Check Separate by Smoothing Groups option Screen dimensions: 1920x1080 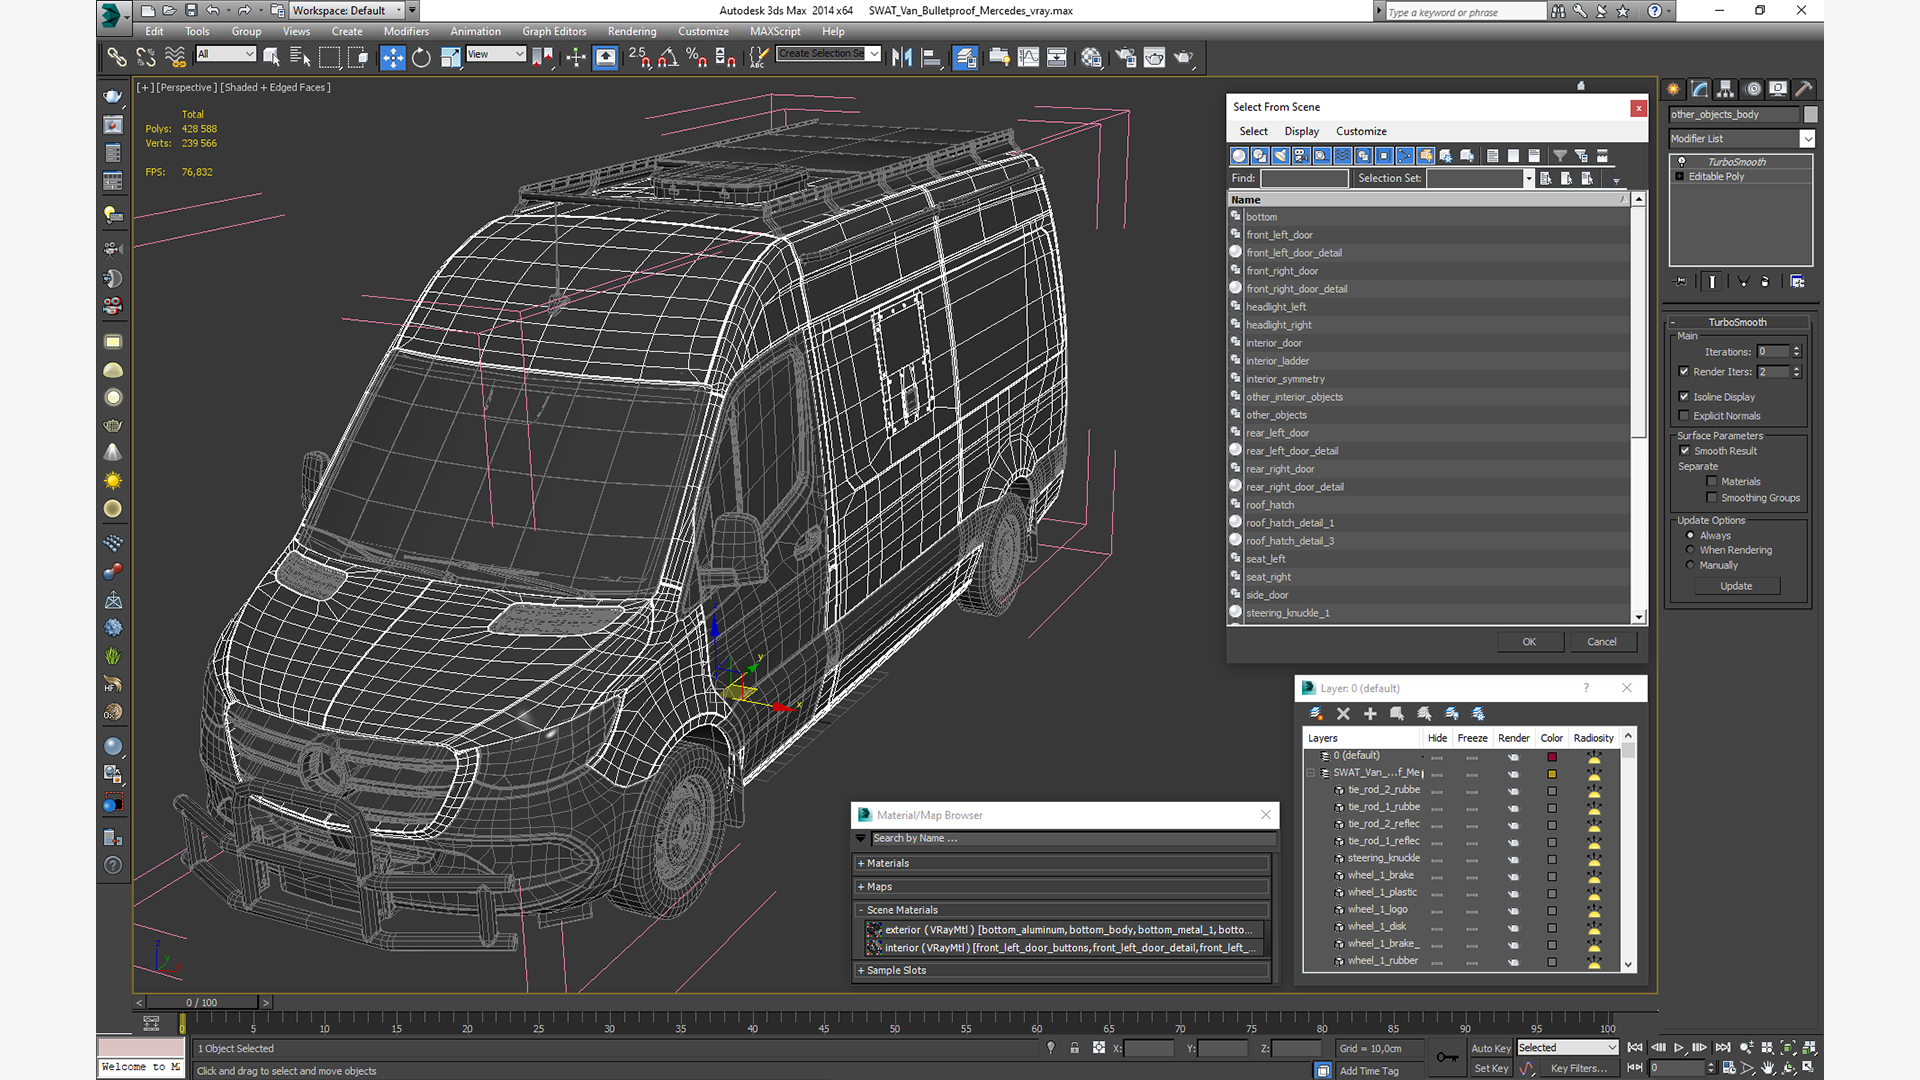pos(1712,498)
